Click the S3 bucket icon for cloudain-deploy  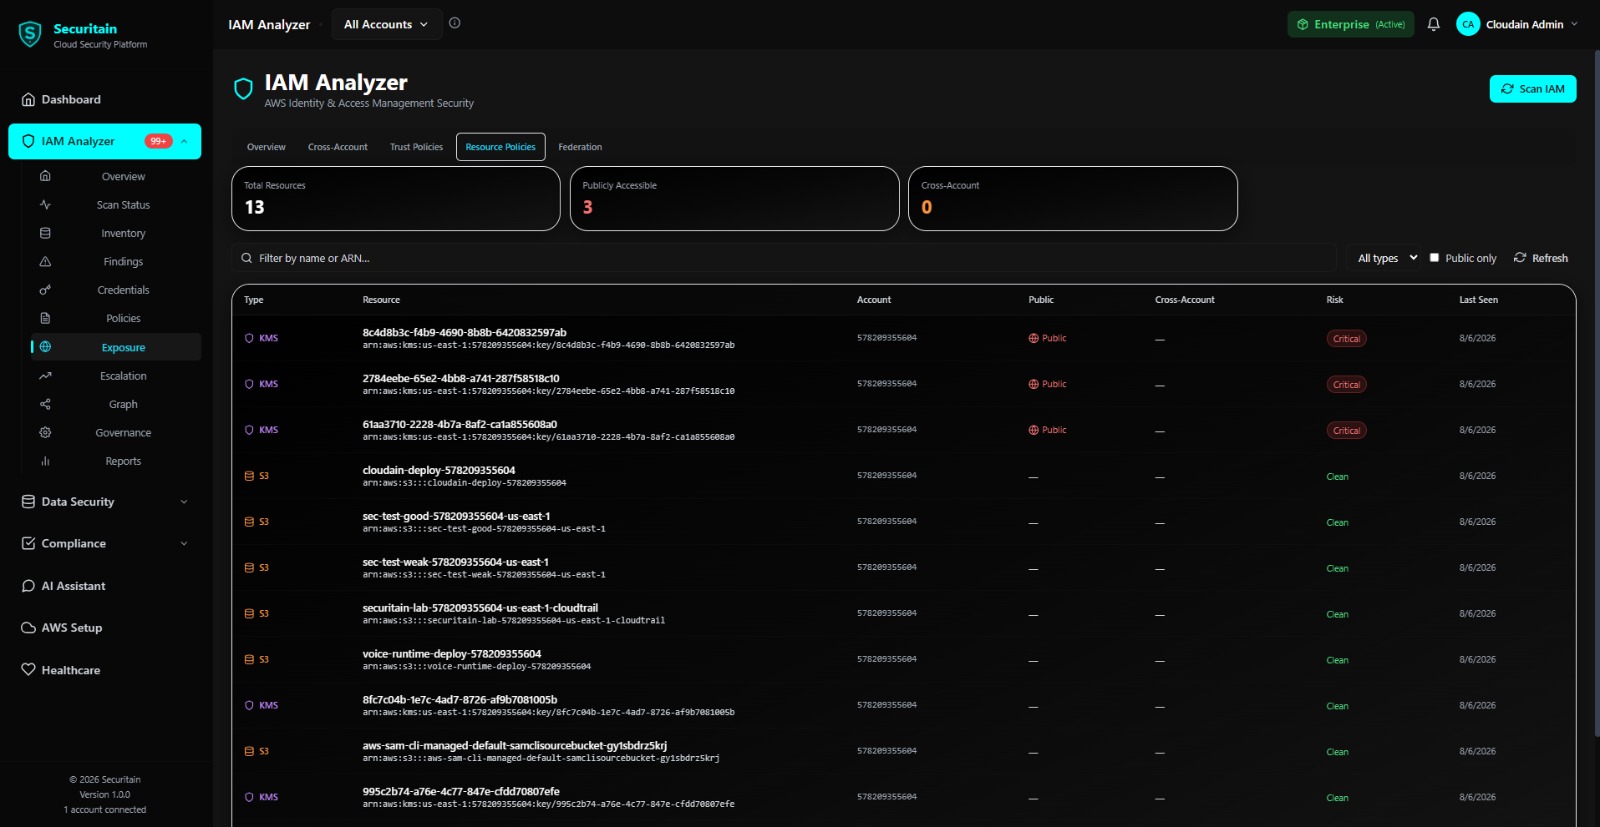coord(249,476)
